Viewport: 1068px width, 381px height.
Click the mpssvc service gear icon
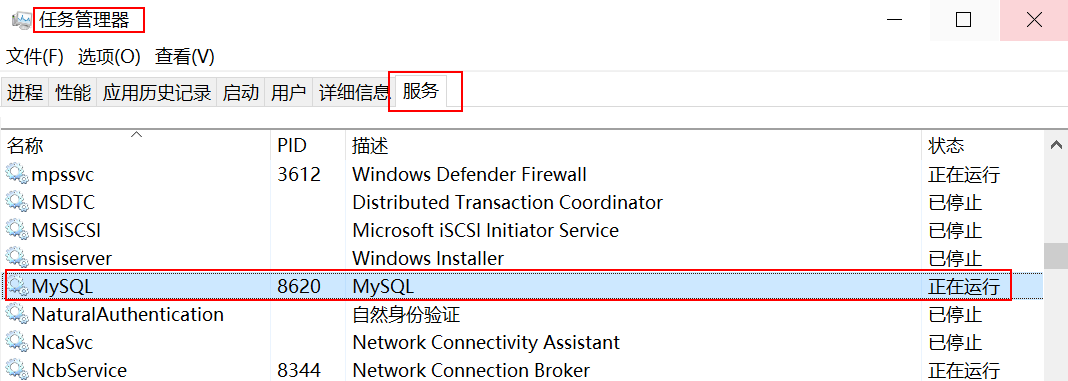16,174
